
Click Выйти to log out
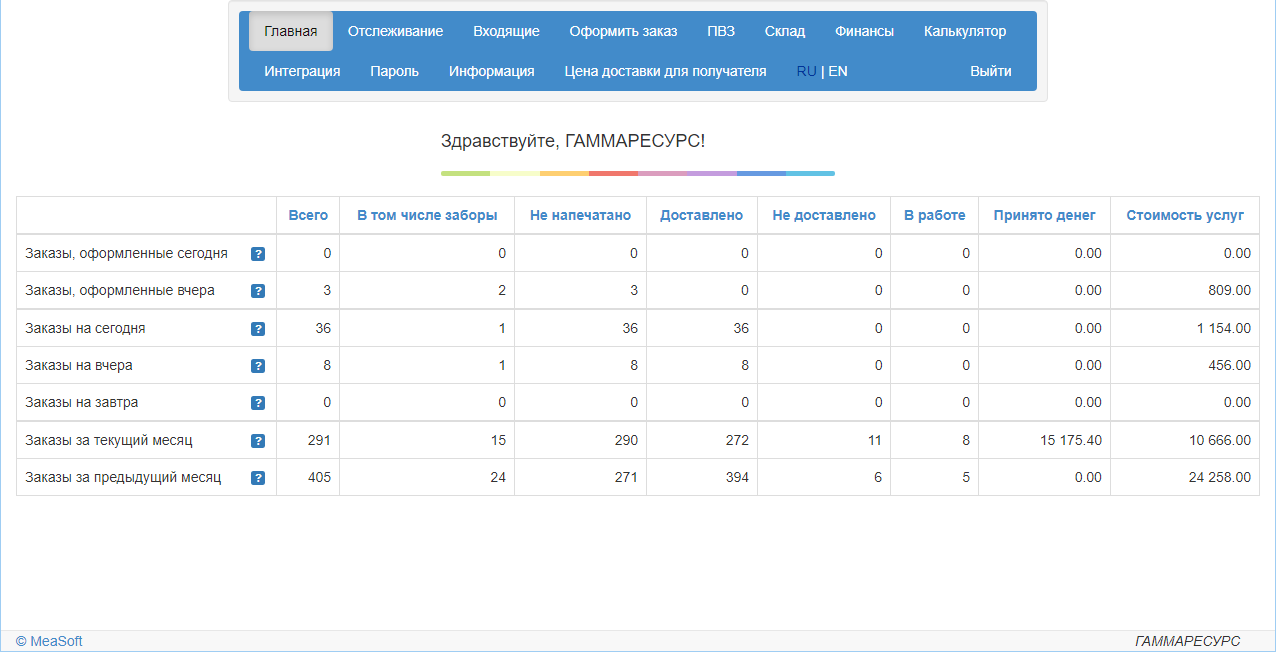tap(991, 71)
